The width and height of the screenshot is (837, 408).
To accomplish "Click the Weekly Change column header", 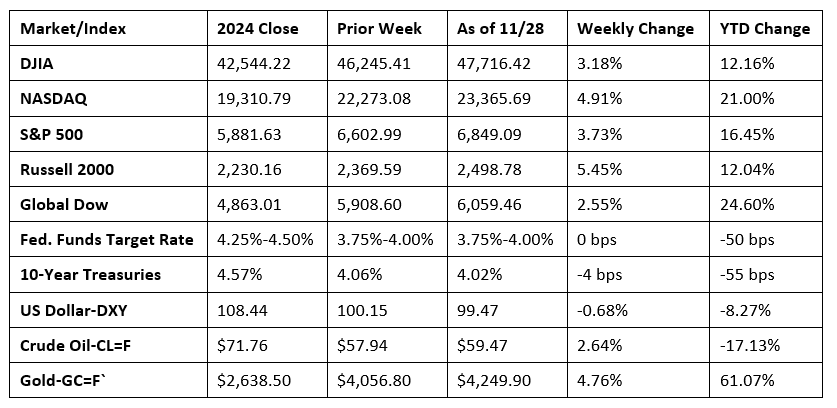I will tap(635, 29).
